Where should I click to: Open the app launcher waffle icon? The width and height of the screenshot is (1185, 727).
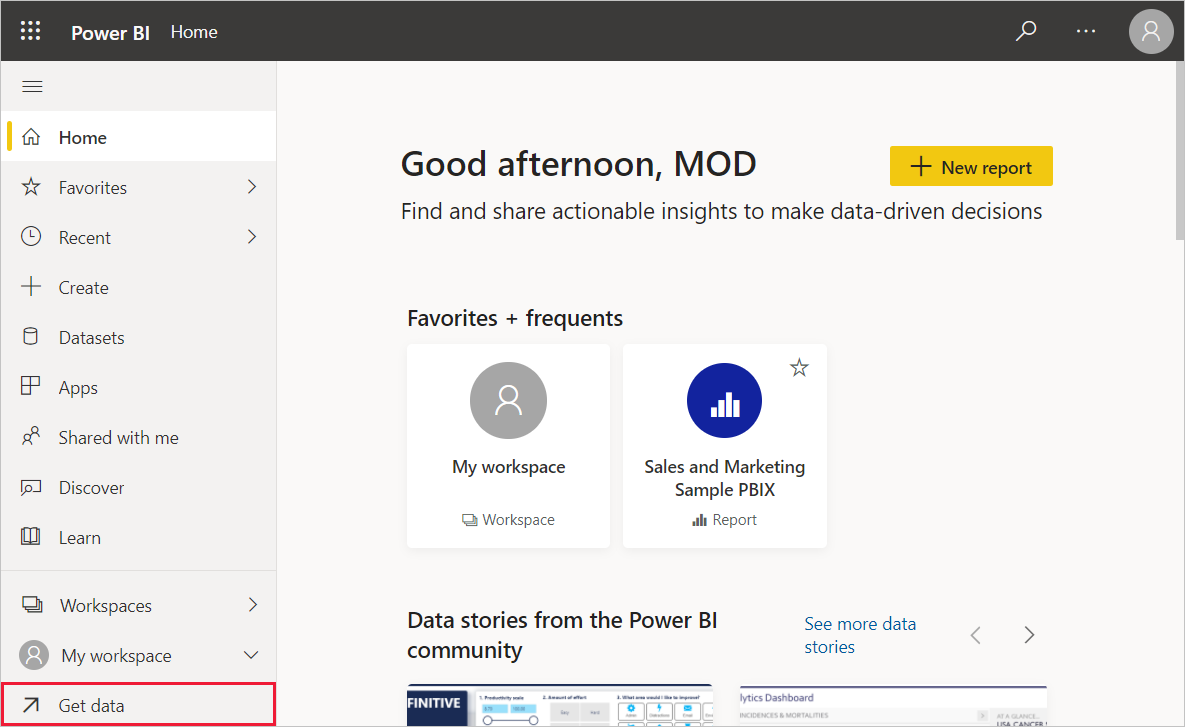tap(31, 31)
